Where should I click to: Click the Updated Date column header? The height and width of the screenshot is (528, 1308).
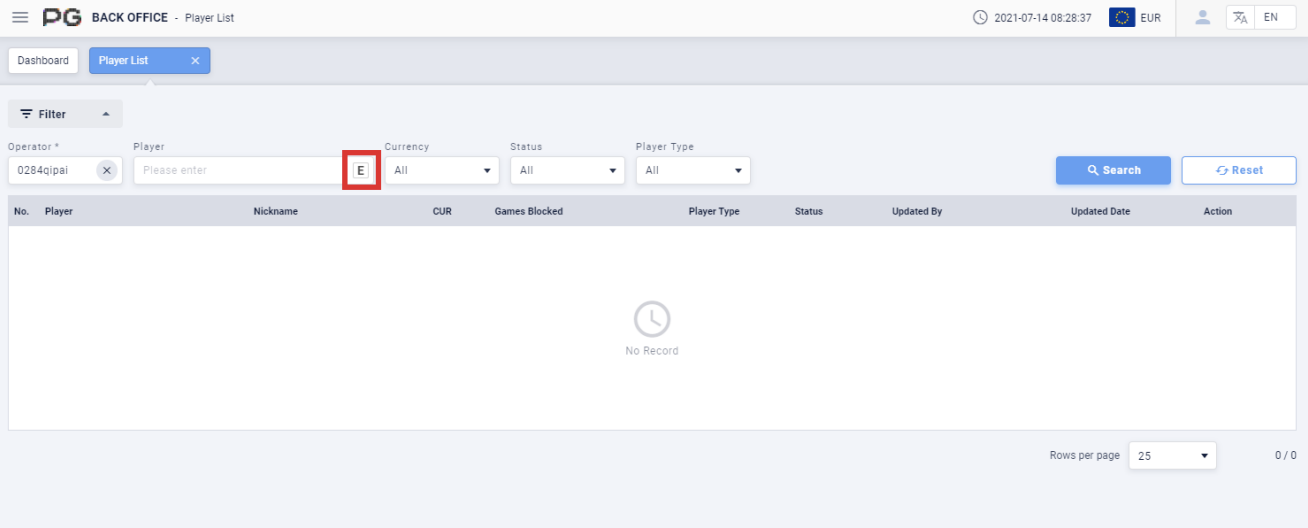click(1100, 212)
